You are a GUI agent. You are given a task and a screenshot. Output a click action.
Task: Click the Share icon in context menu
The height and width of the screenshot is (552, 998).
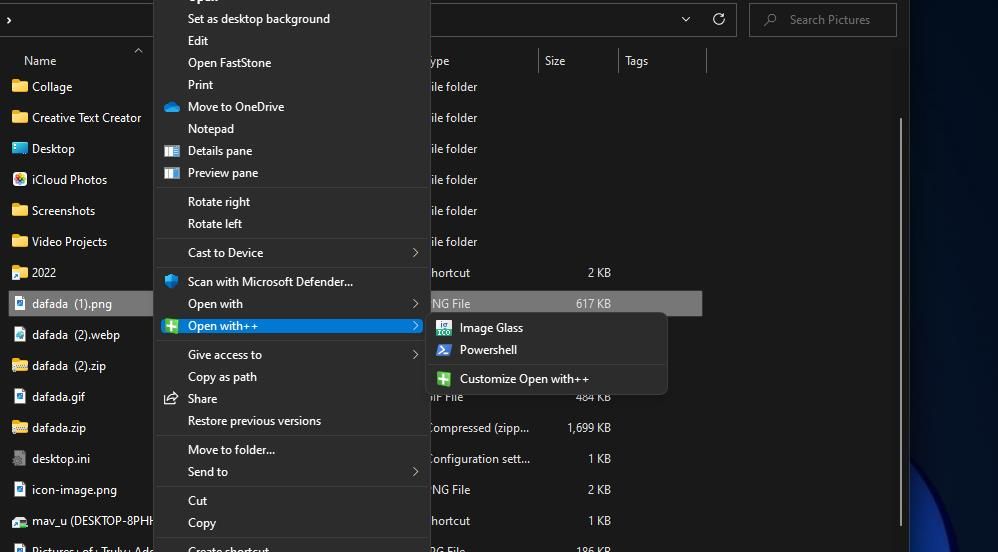pyautogui.click(x=172, y=399)
